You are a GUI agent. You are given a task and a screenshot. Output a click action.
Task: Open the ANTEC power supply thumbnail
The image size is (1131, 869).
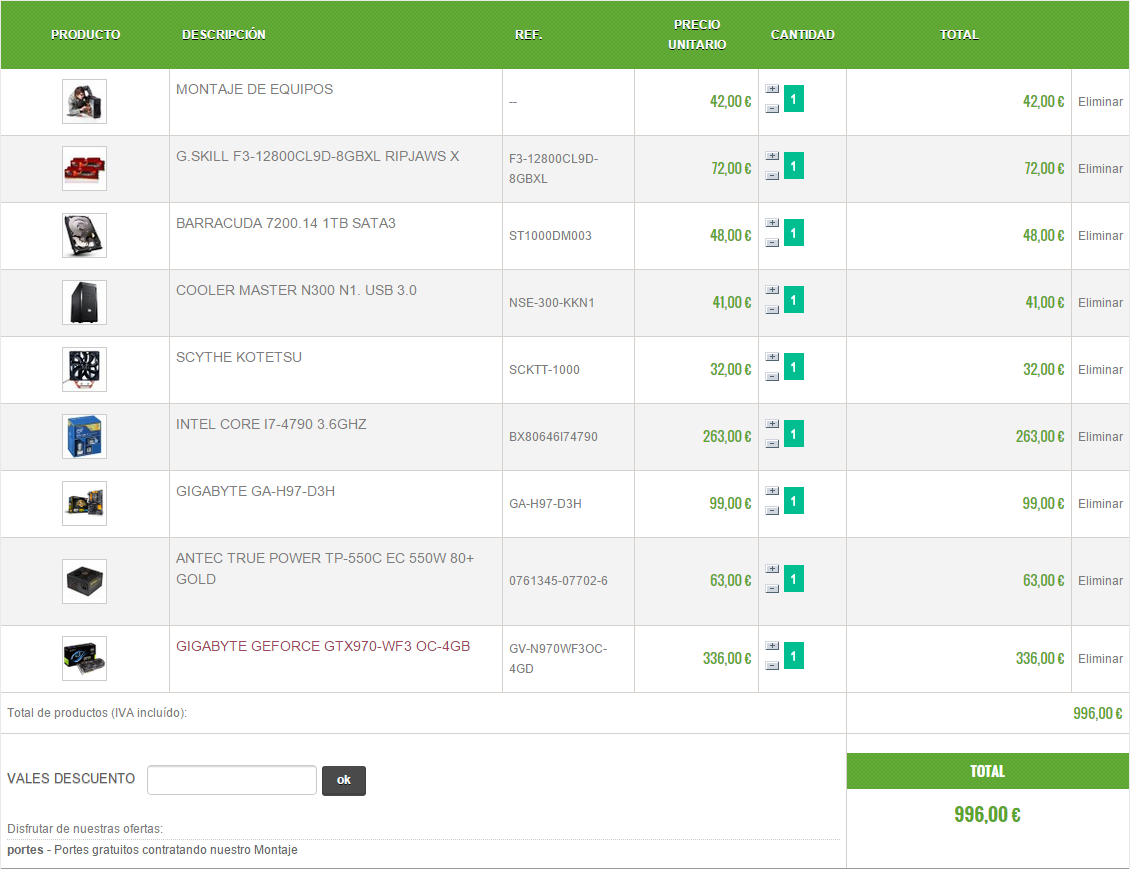84,581
